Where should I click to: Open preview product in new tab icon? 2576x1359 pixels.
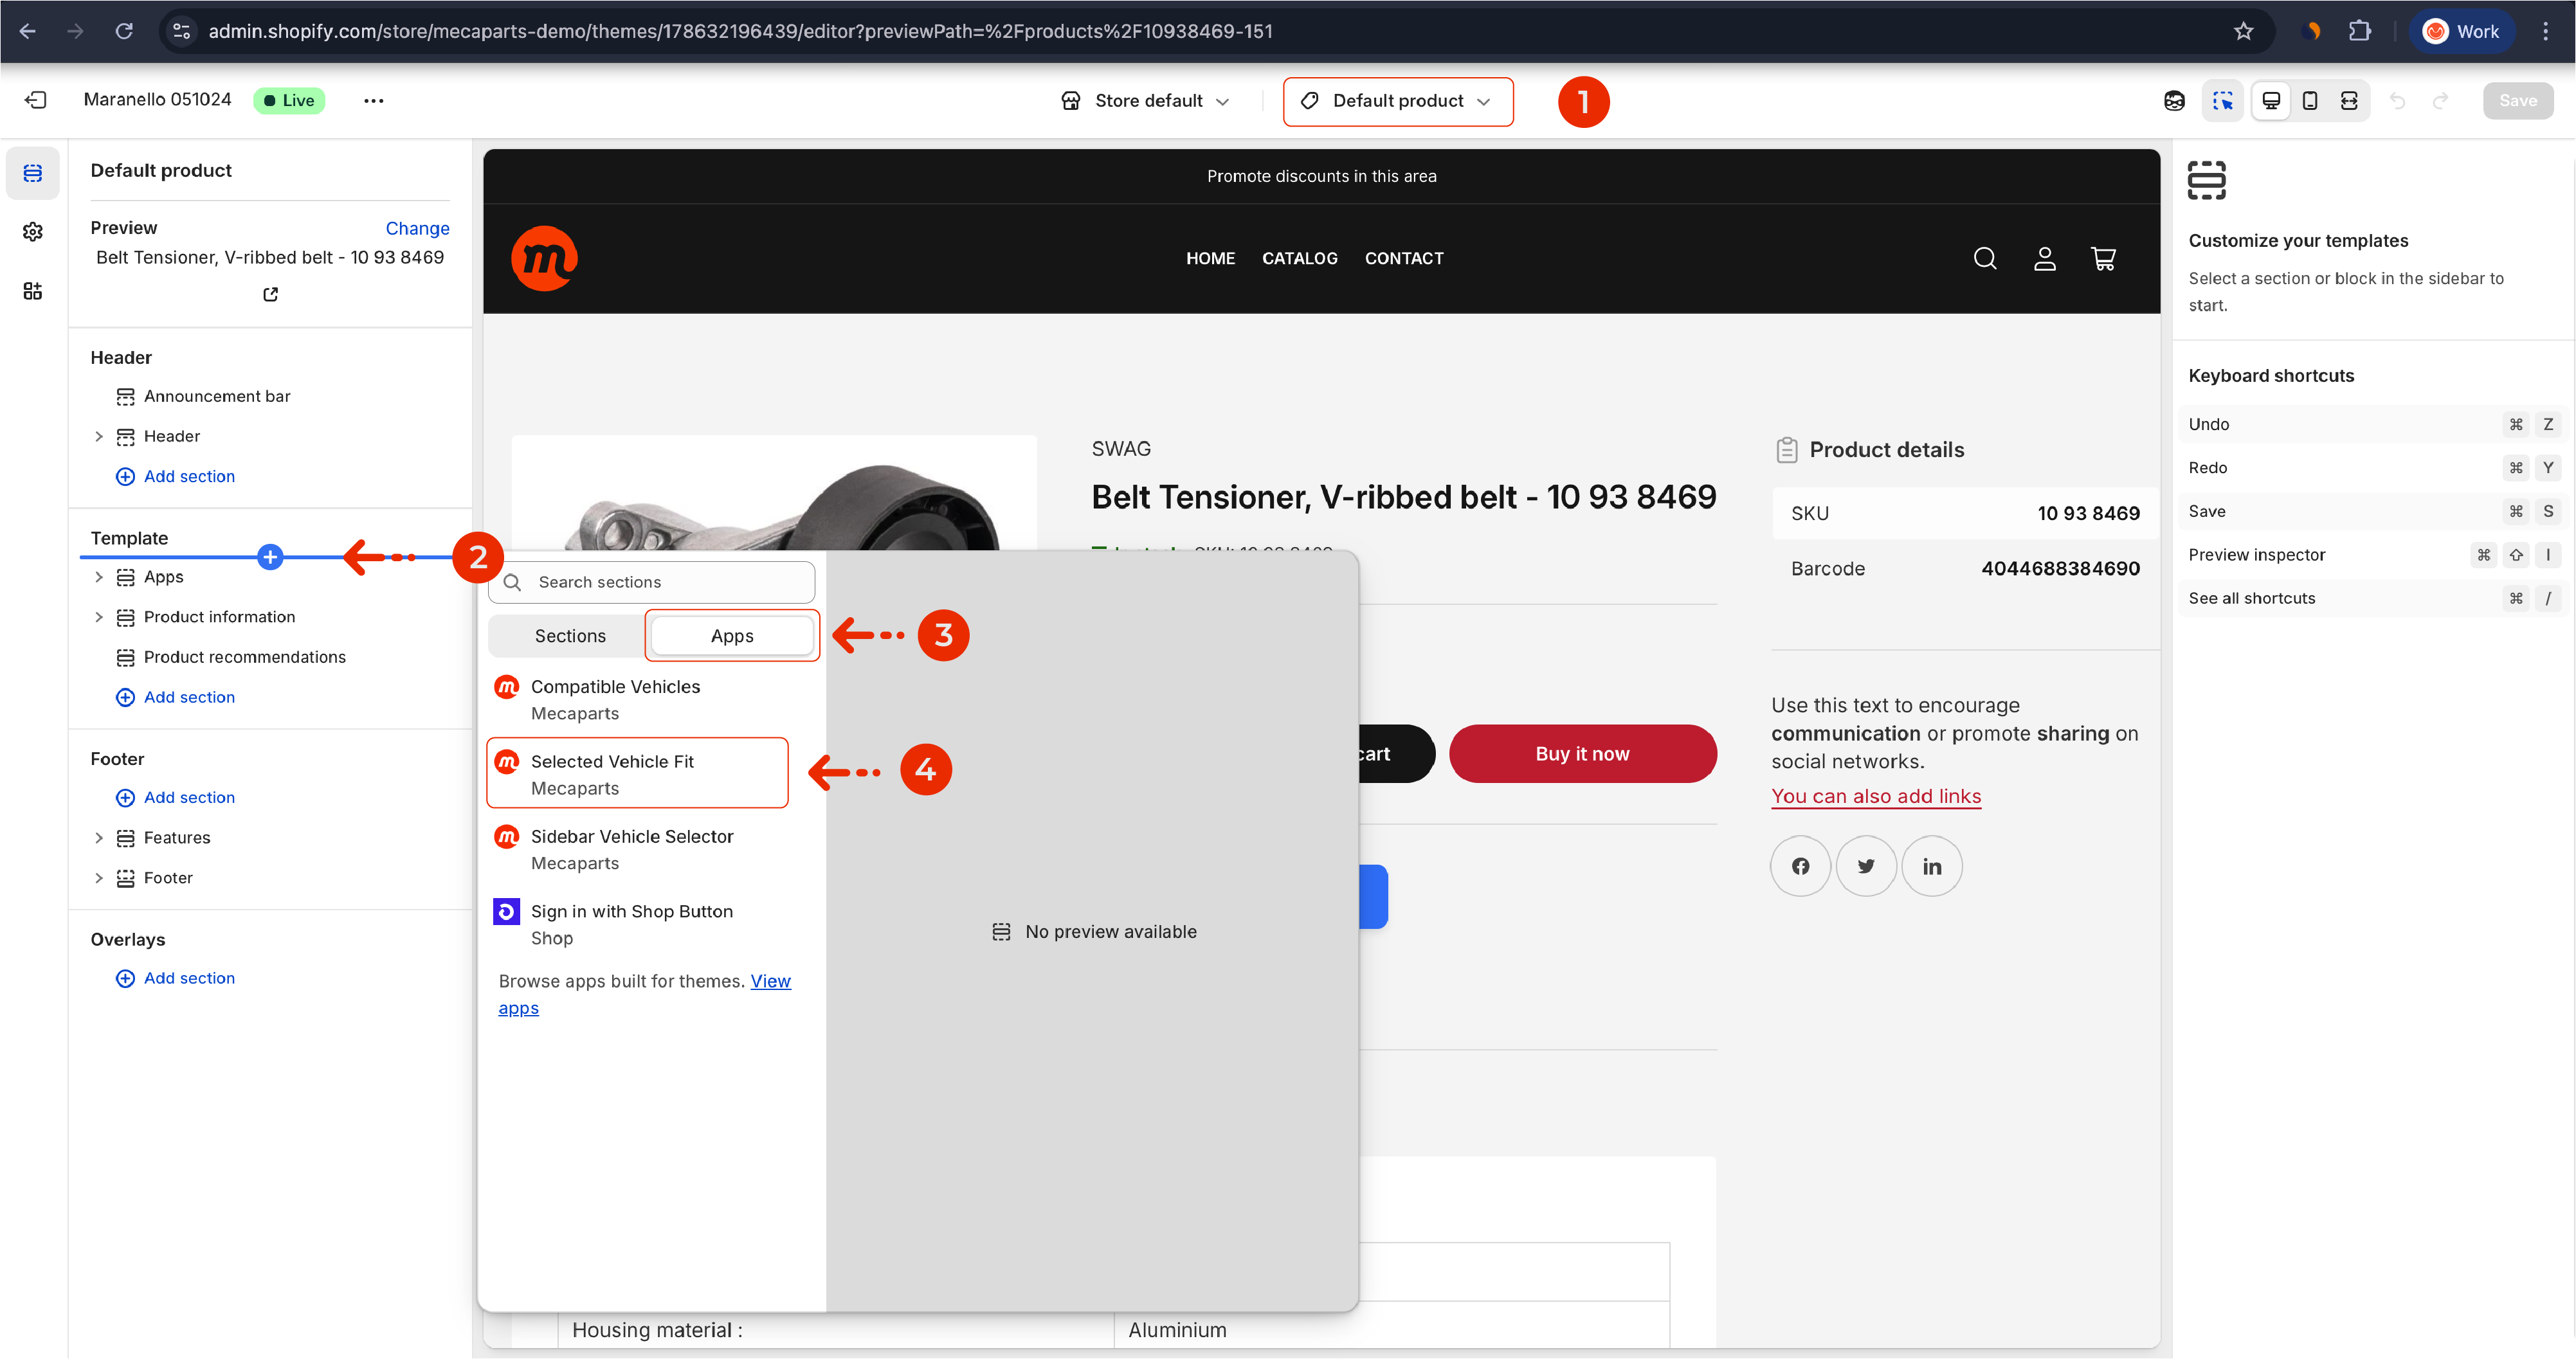270,294
